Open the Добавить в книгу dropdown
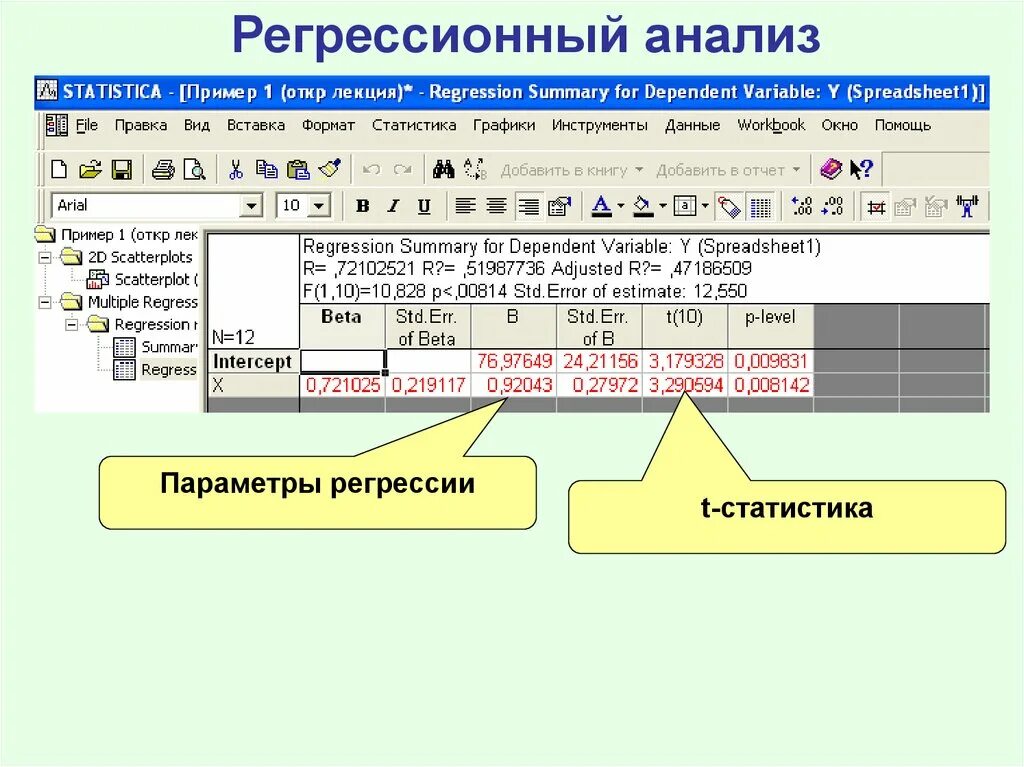1024x767 pixels. point(639,170)
